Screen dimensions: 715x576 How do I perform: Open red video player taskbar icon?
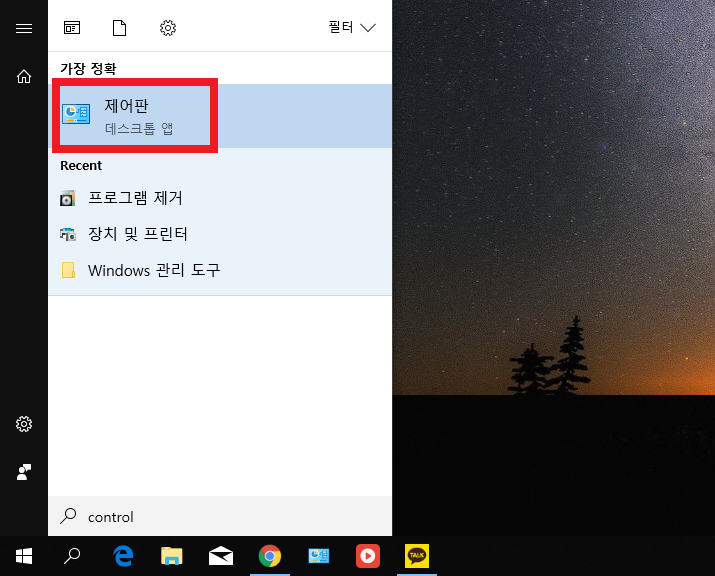tap(368, 556)
